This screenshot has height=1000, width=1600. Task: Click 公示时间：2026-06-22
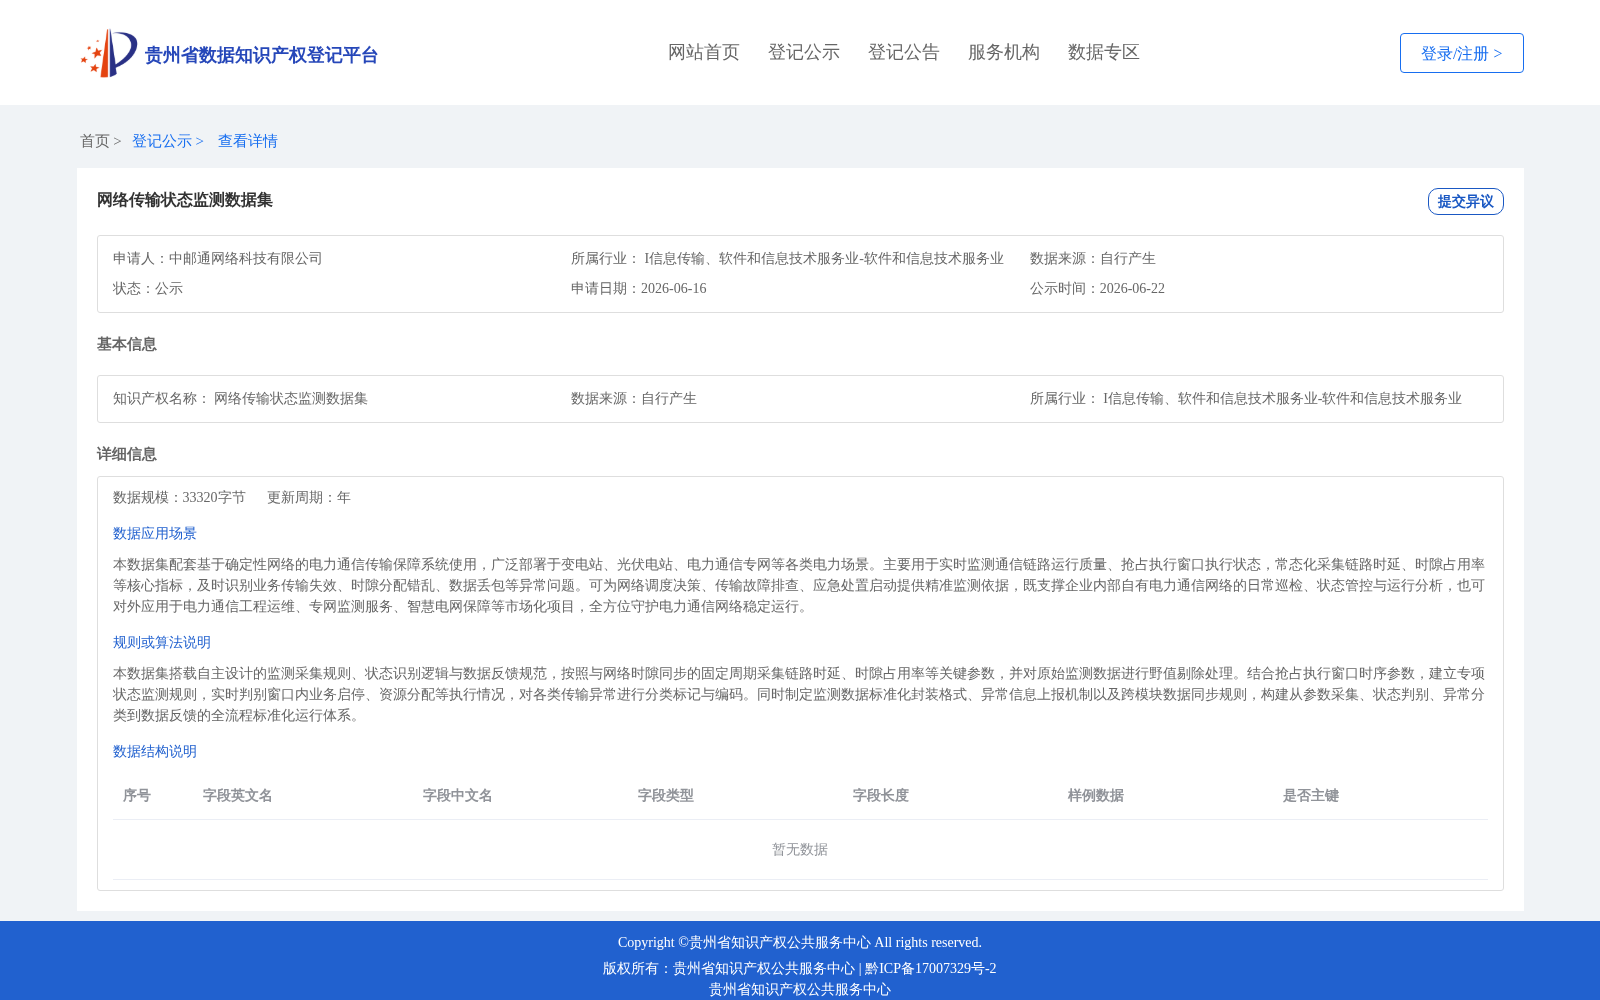coord(1097,288)
